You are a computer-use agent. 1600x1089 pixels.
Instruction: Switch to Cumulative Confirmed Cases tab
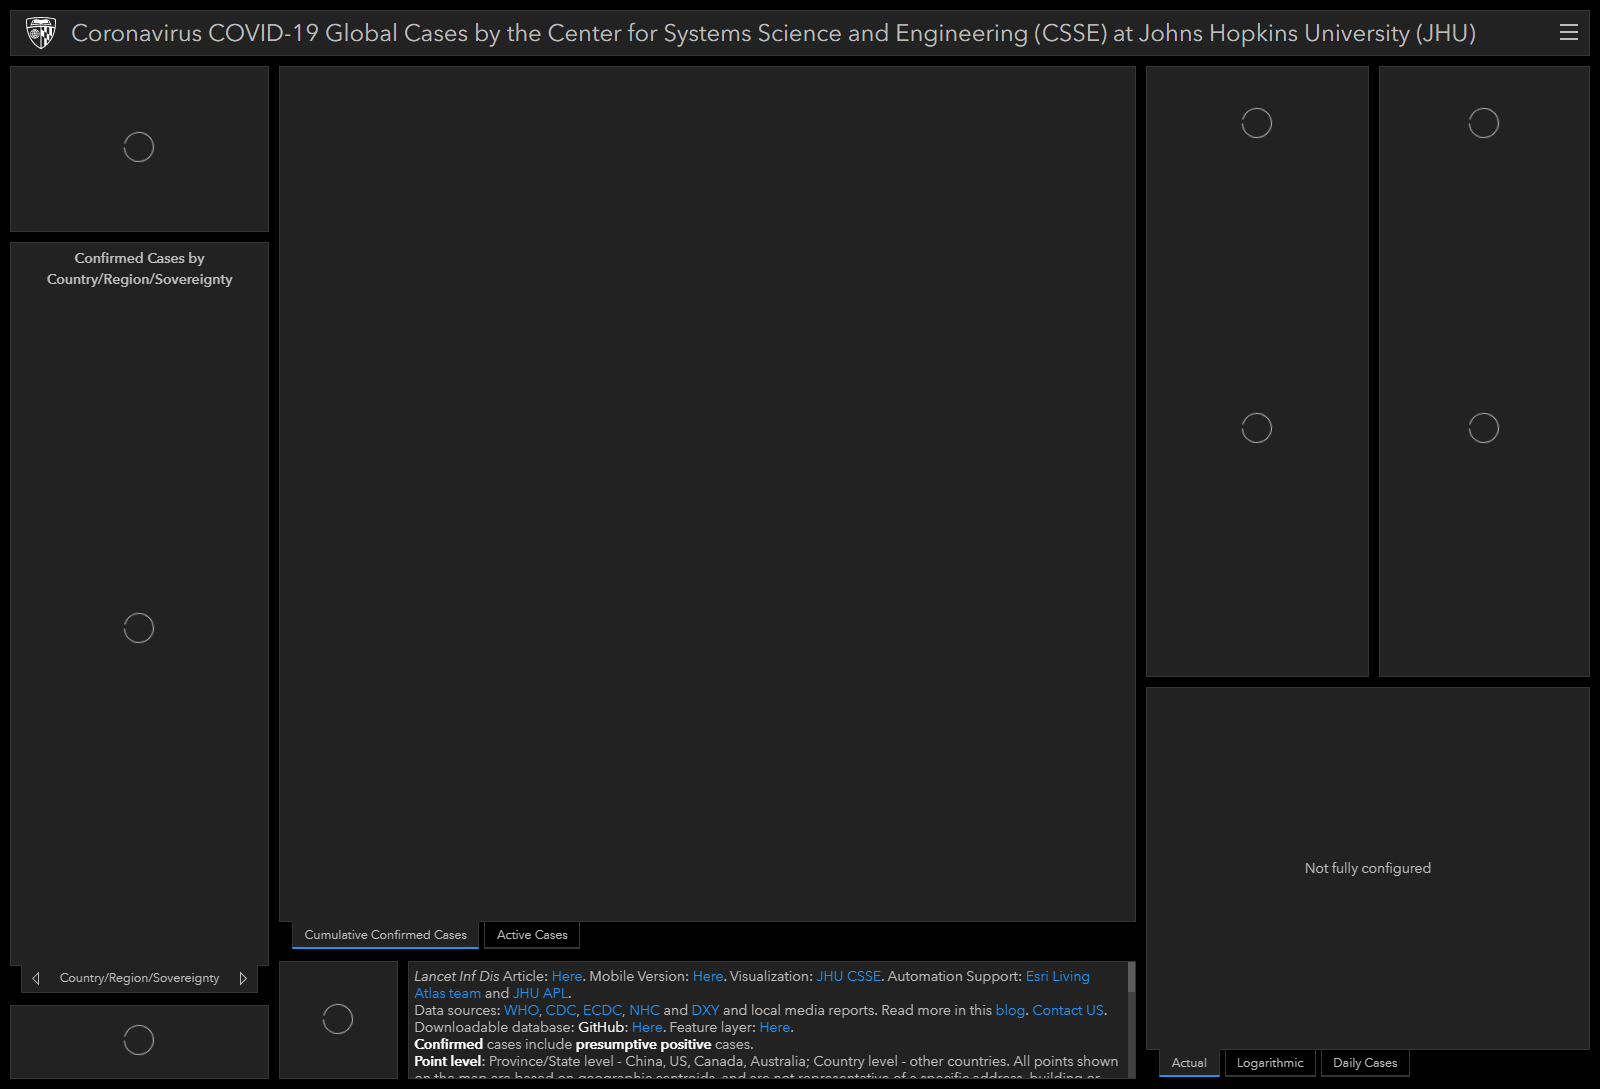tap(385, 935)
